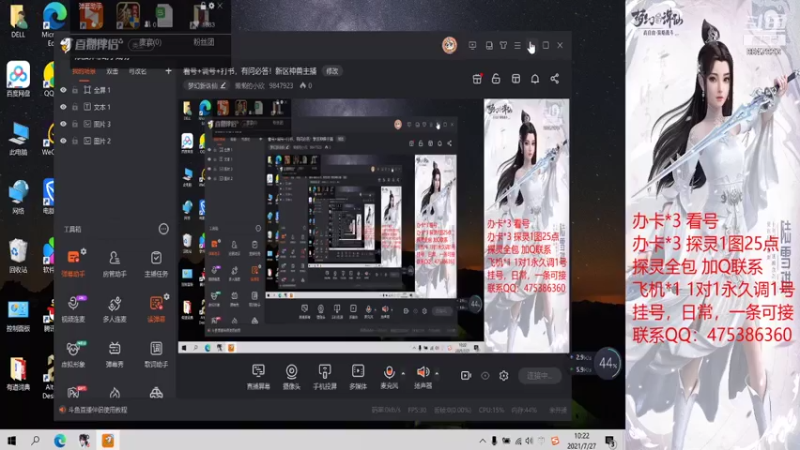Hide the 图片 2 source layer
Viewport: 800px width, 450px height.
63,140
